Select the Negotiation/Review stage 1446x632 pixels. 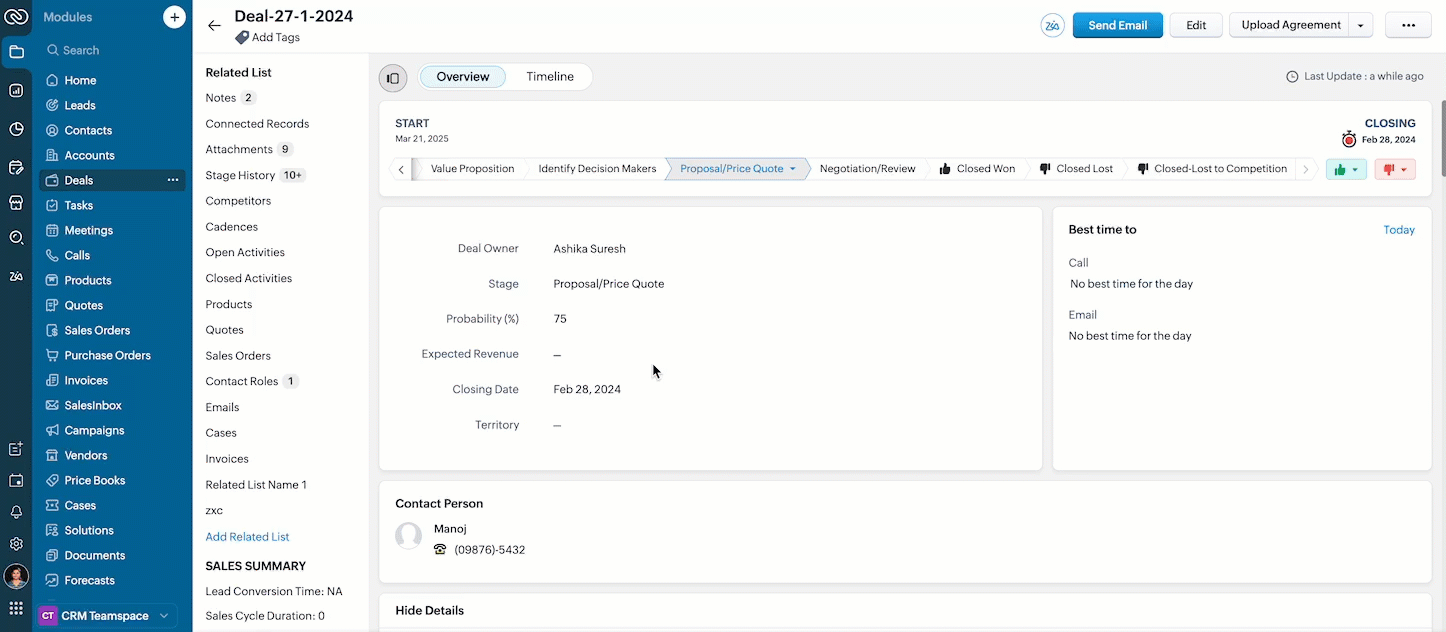[x=867, y=169]
